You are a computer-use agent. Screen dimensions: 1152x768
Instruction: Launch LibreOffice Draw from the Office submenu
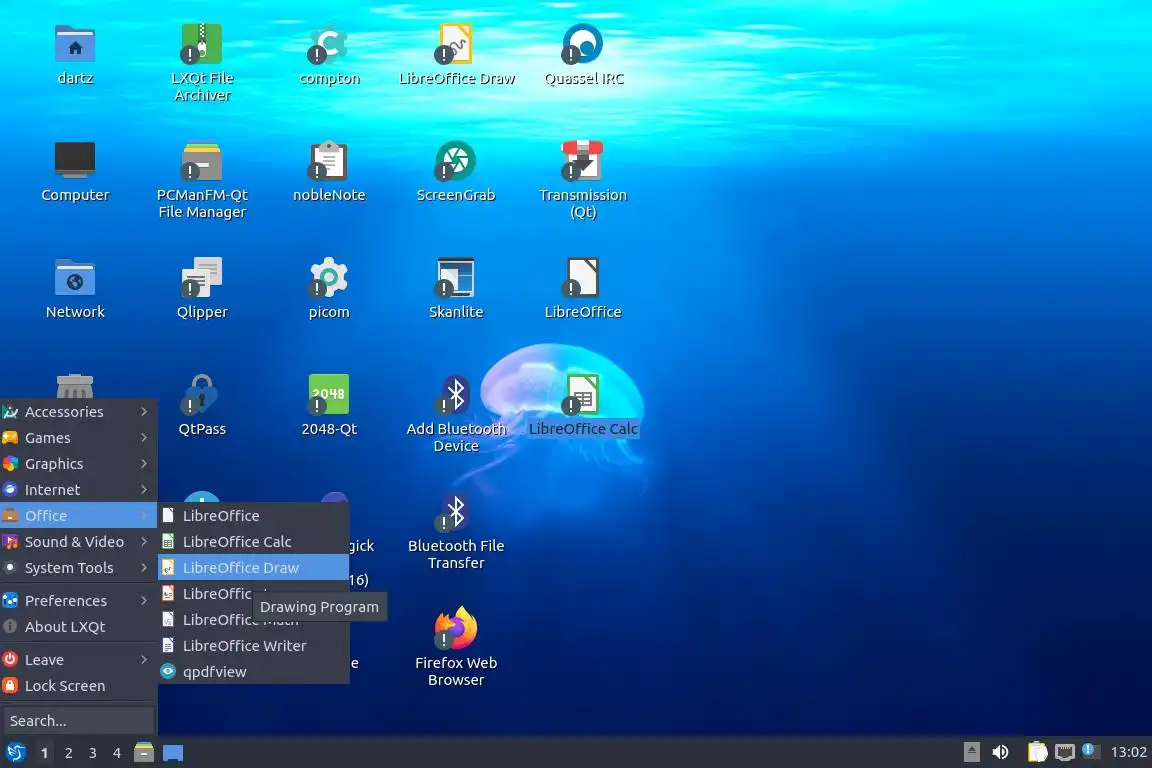[x=253, y=567]
